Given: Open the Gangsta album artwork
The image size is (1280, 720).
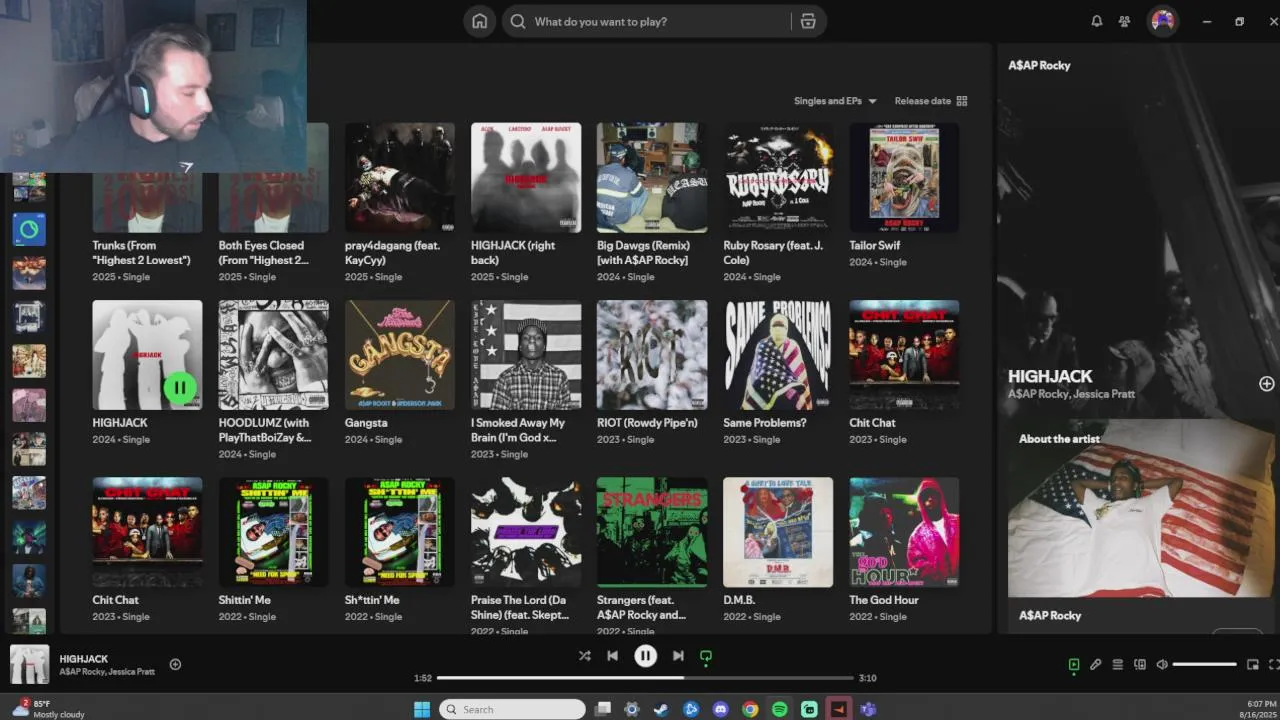Looking at the screenshot, I should [400, 355].
